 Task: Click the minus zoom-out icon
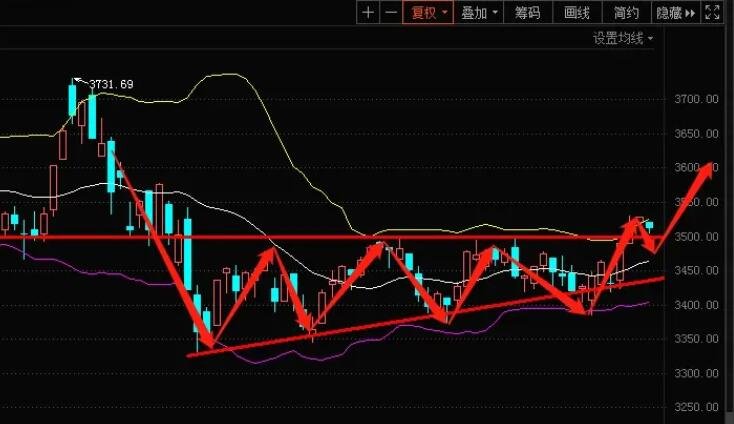(390, 12)
